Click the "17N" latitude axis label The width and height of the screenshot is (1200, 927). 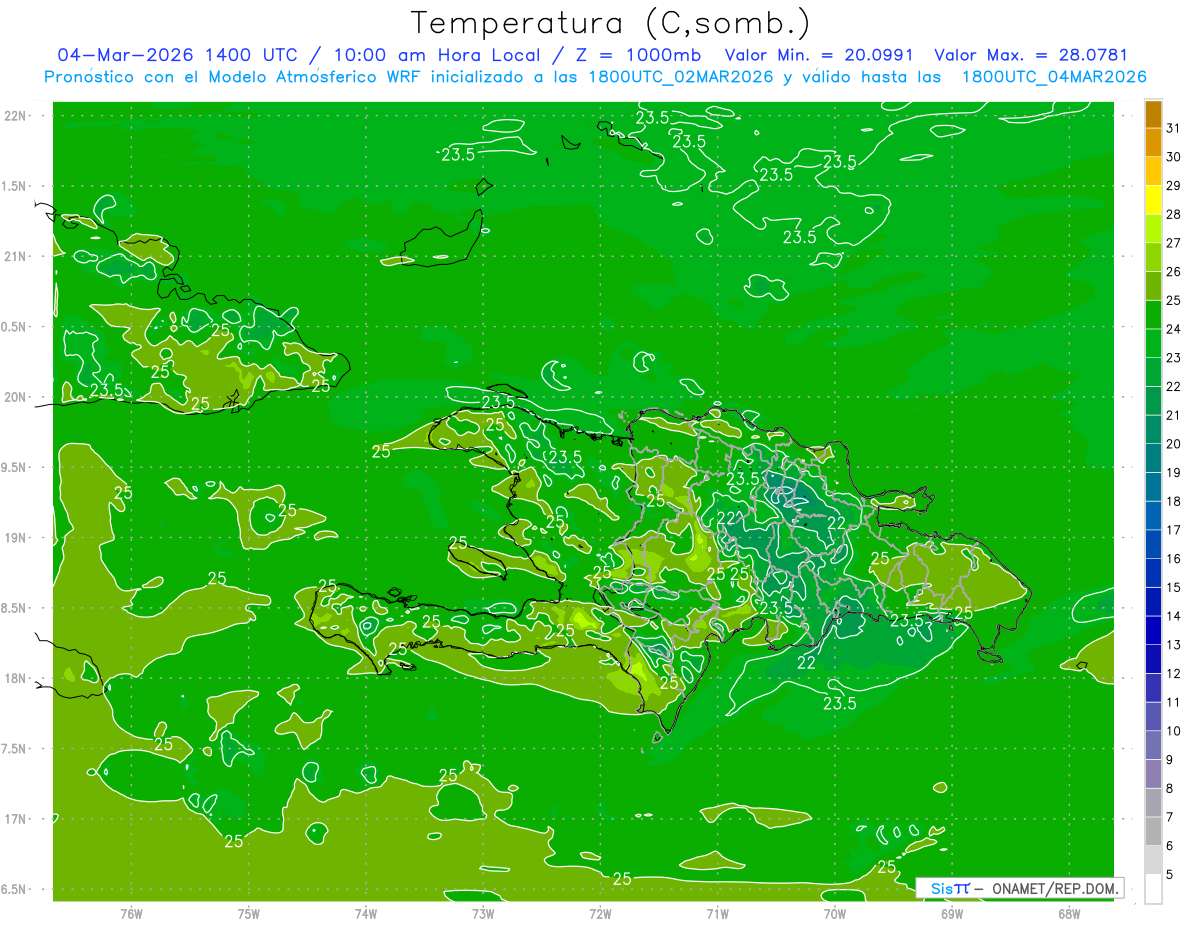[17, 819]
